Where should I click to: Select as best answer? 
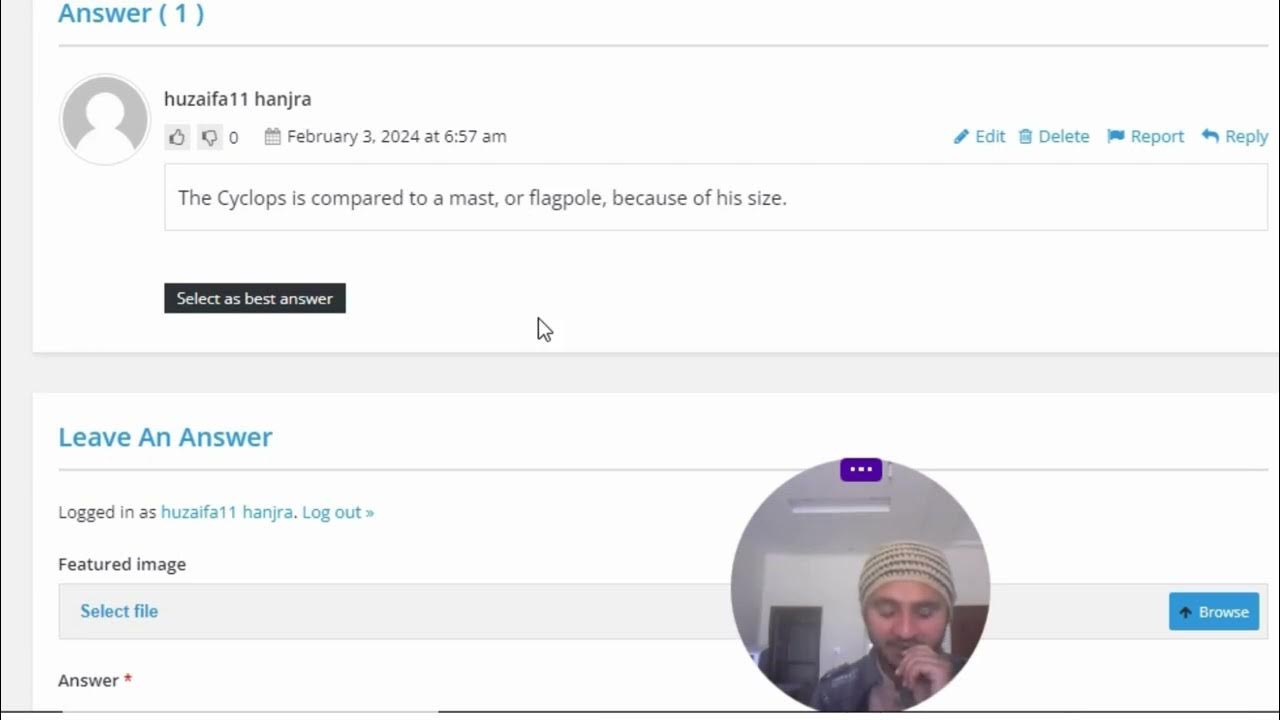255,298
